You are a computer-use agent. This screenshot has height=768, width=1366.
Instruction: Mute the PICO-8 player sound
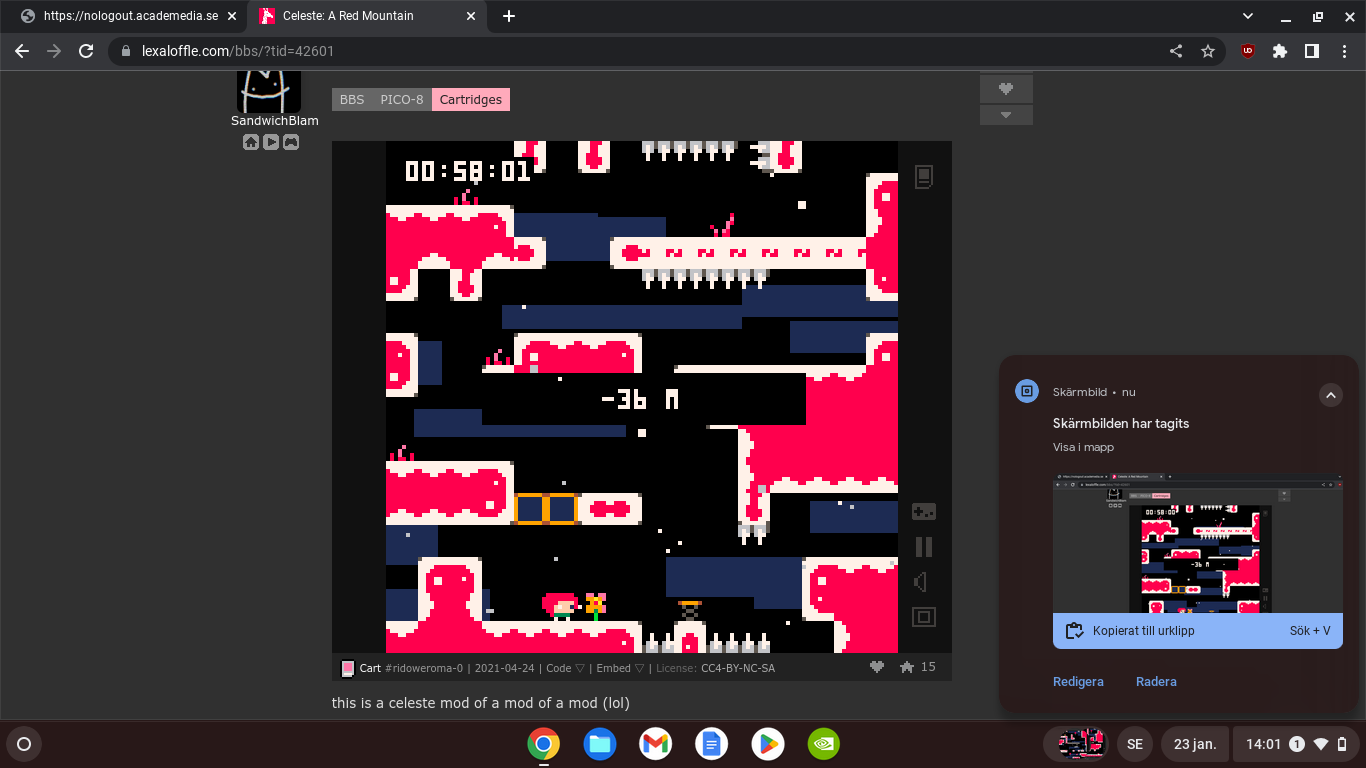[922, 582]
